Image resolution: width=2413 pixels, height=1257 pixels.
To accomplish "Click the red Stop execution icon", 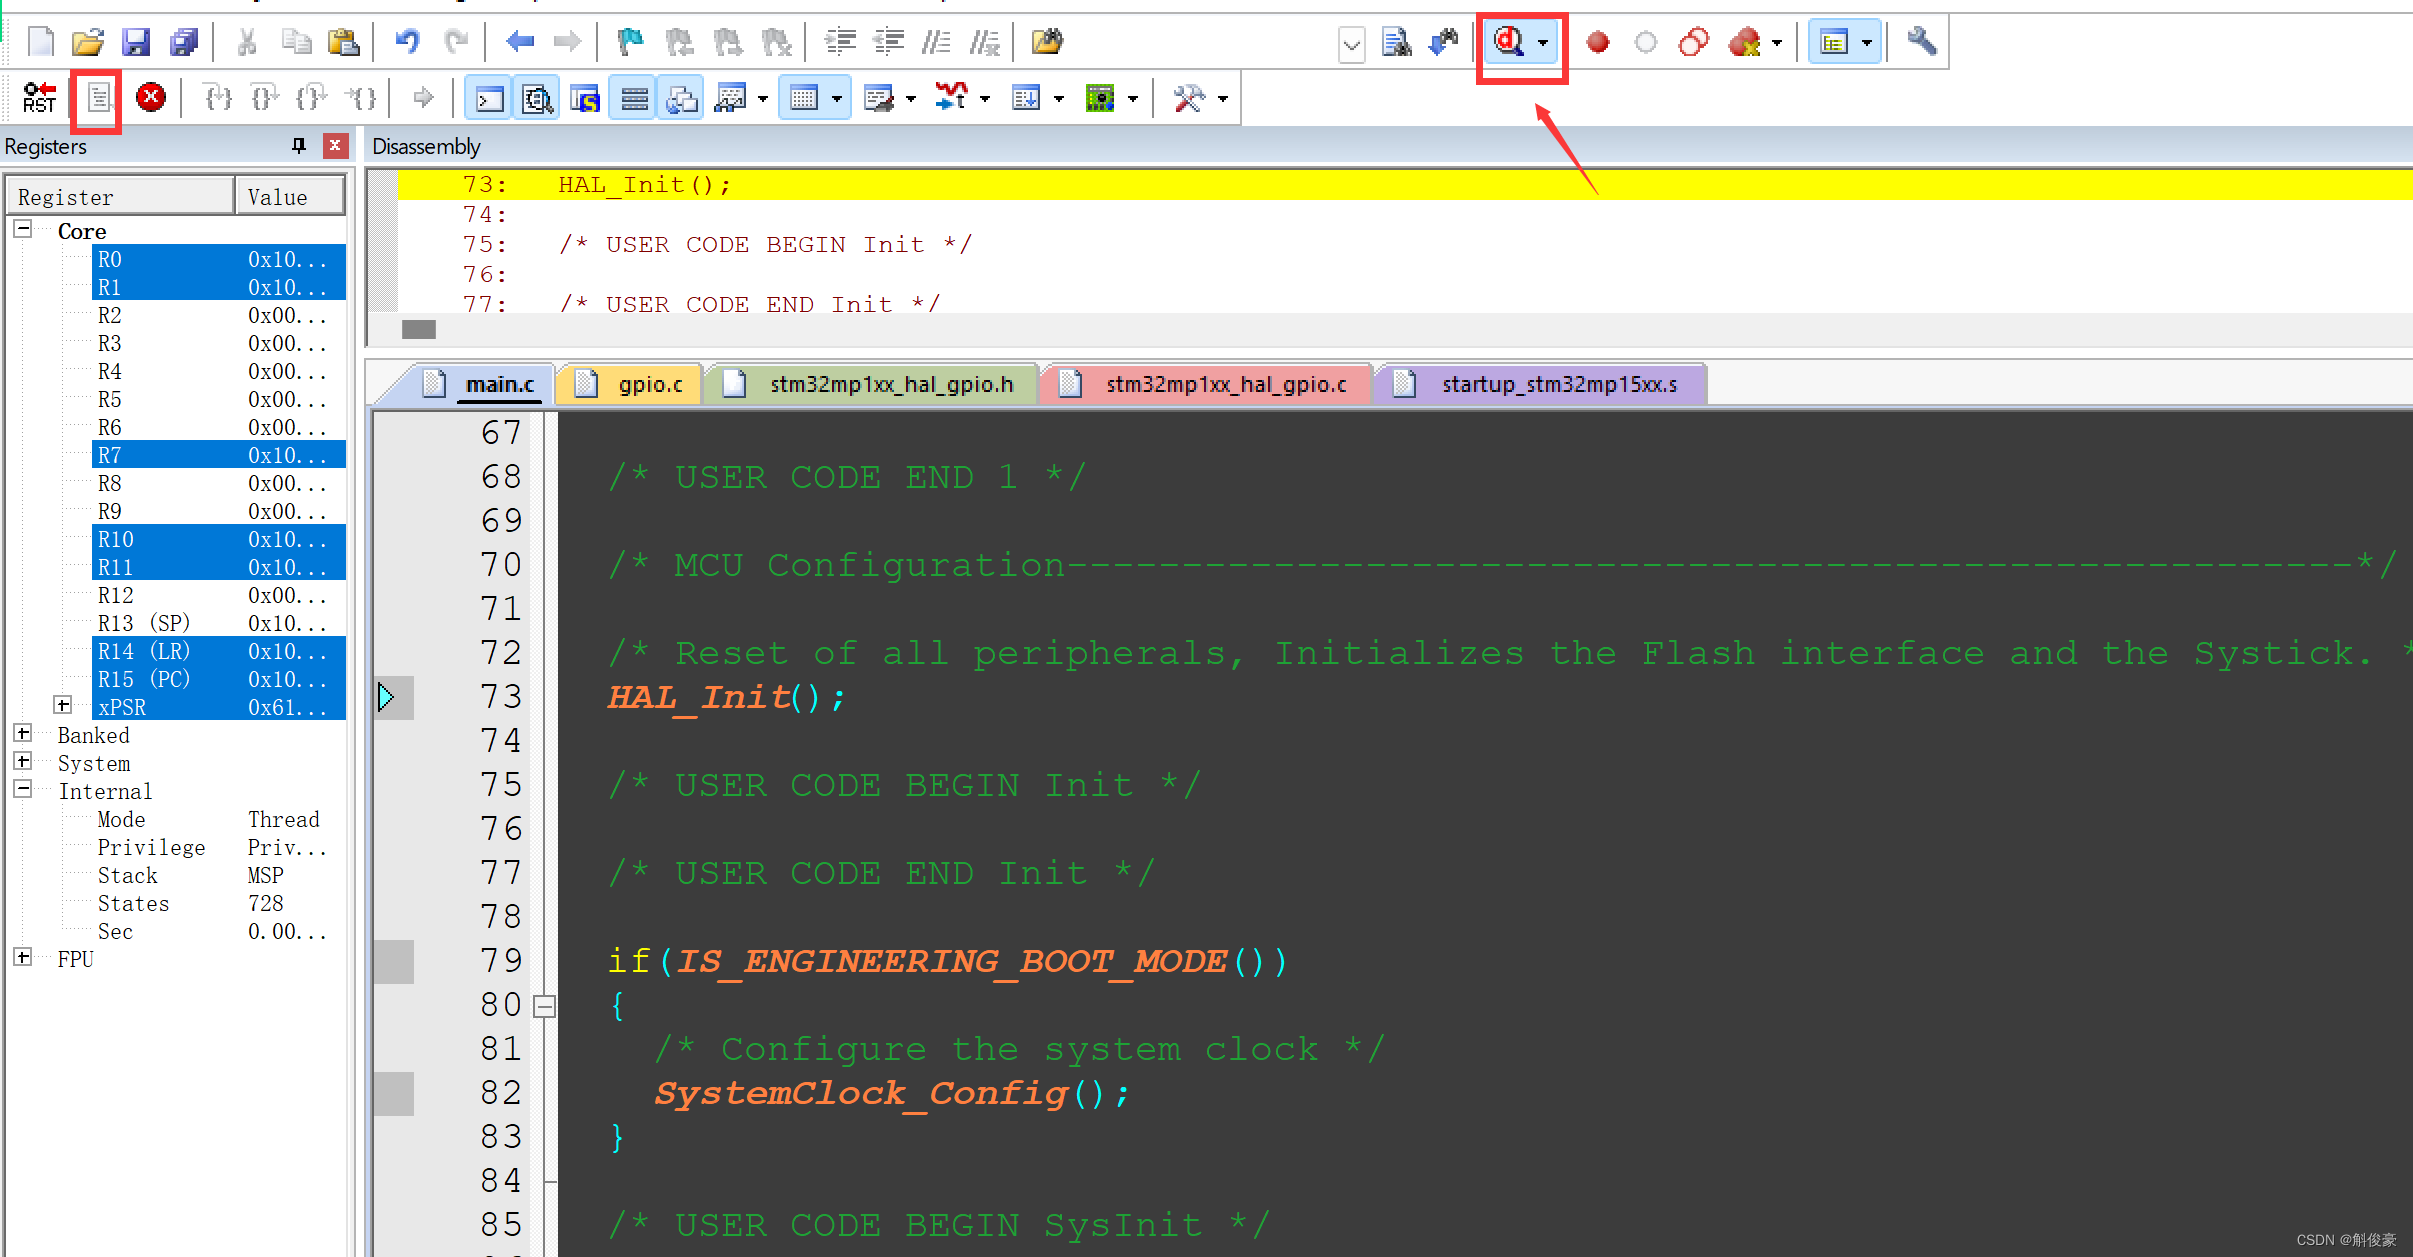I will [150, 97].
